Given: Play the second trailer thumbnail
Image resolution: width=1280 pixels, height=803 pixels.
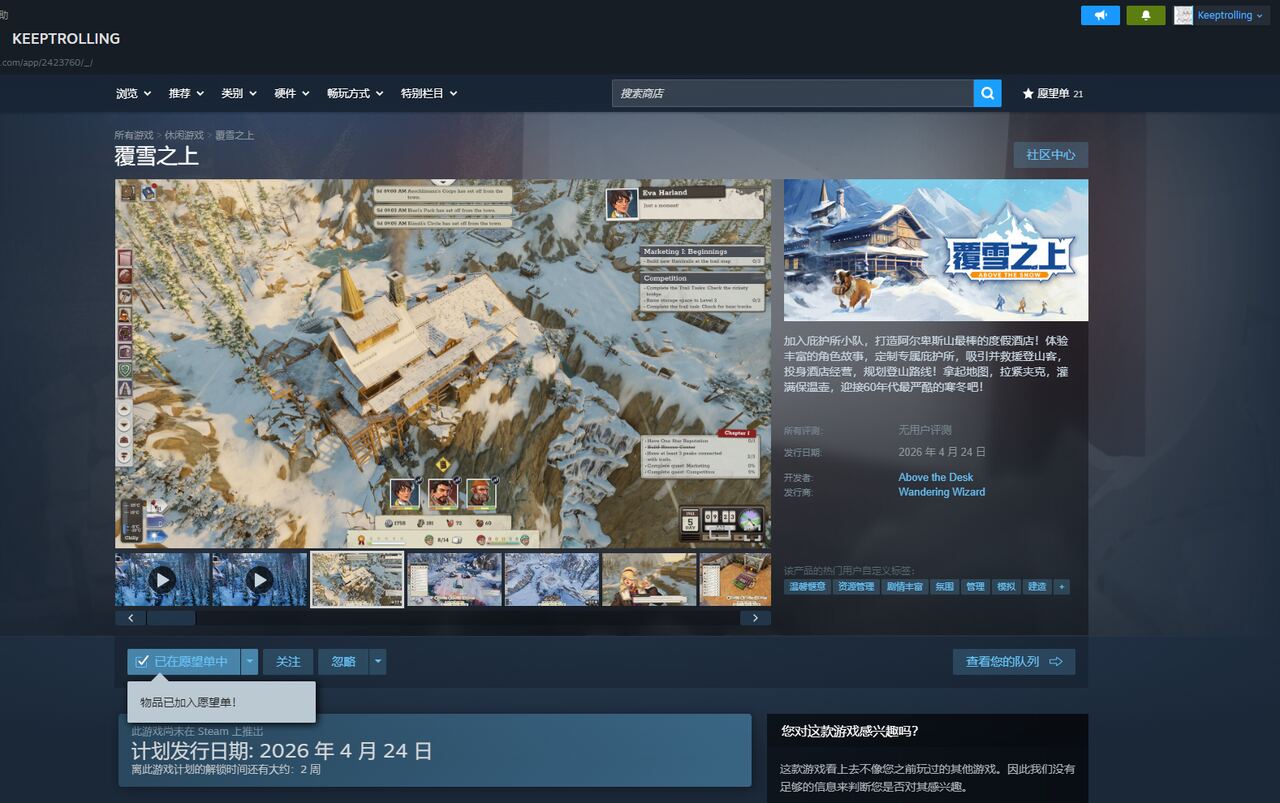Looking at the screenshot, I should pyautogui.click(x=259, y=579).
